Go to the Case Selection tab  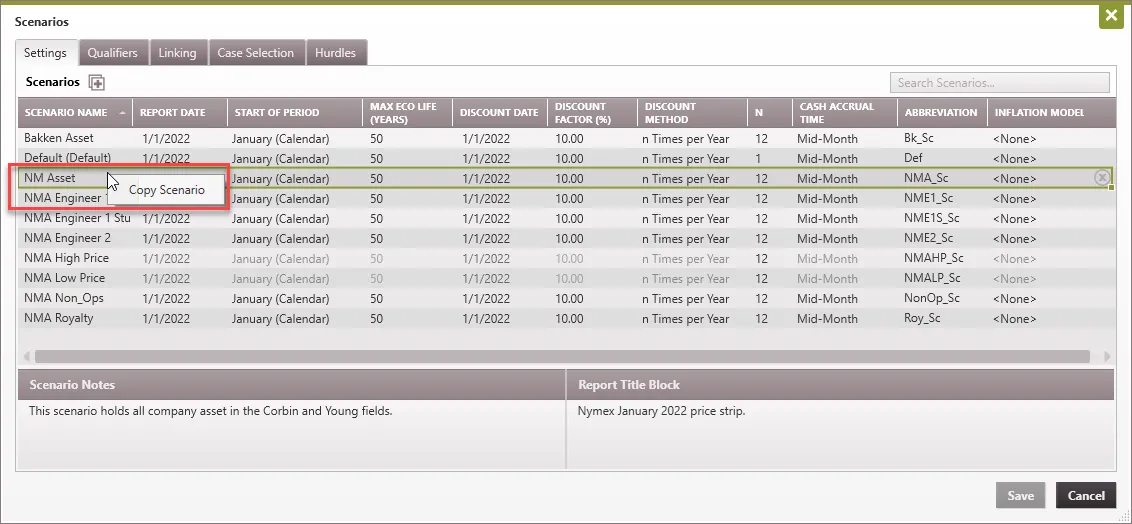255,53
